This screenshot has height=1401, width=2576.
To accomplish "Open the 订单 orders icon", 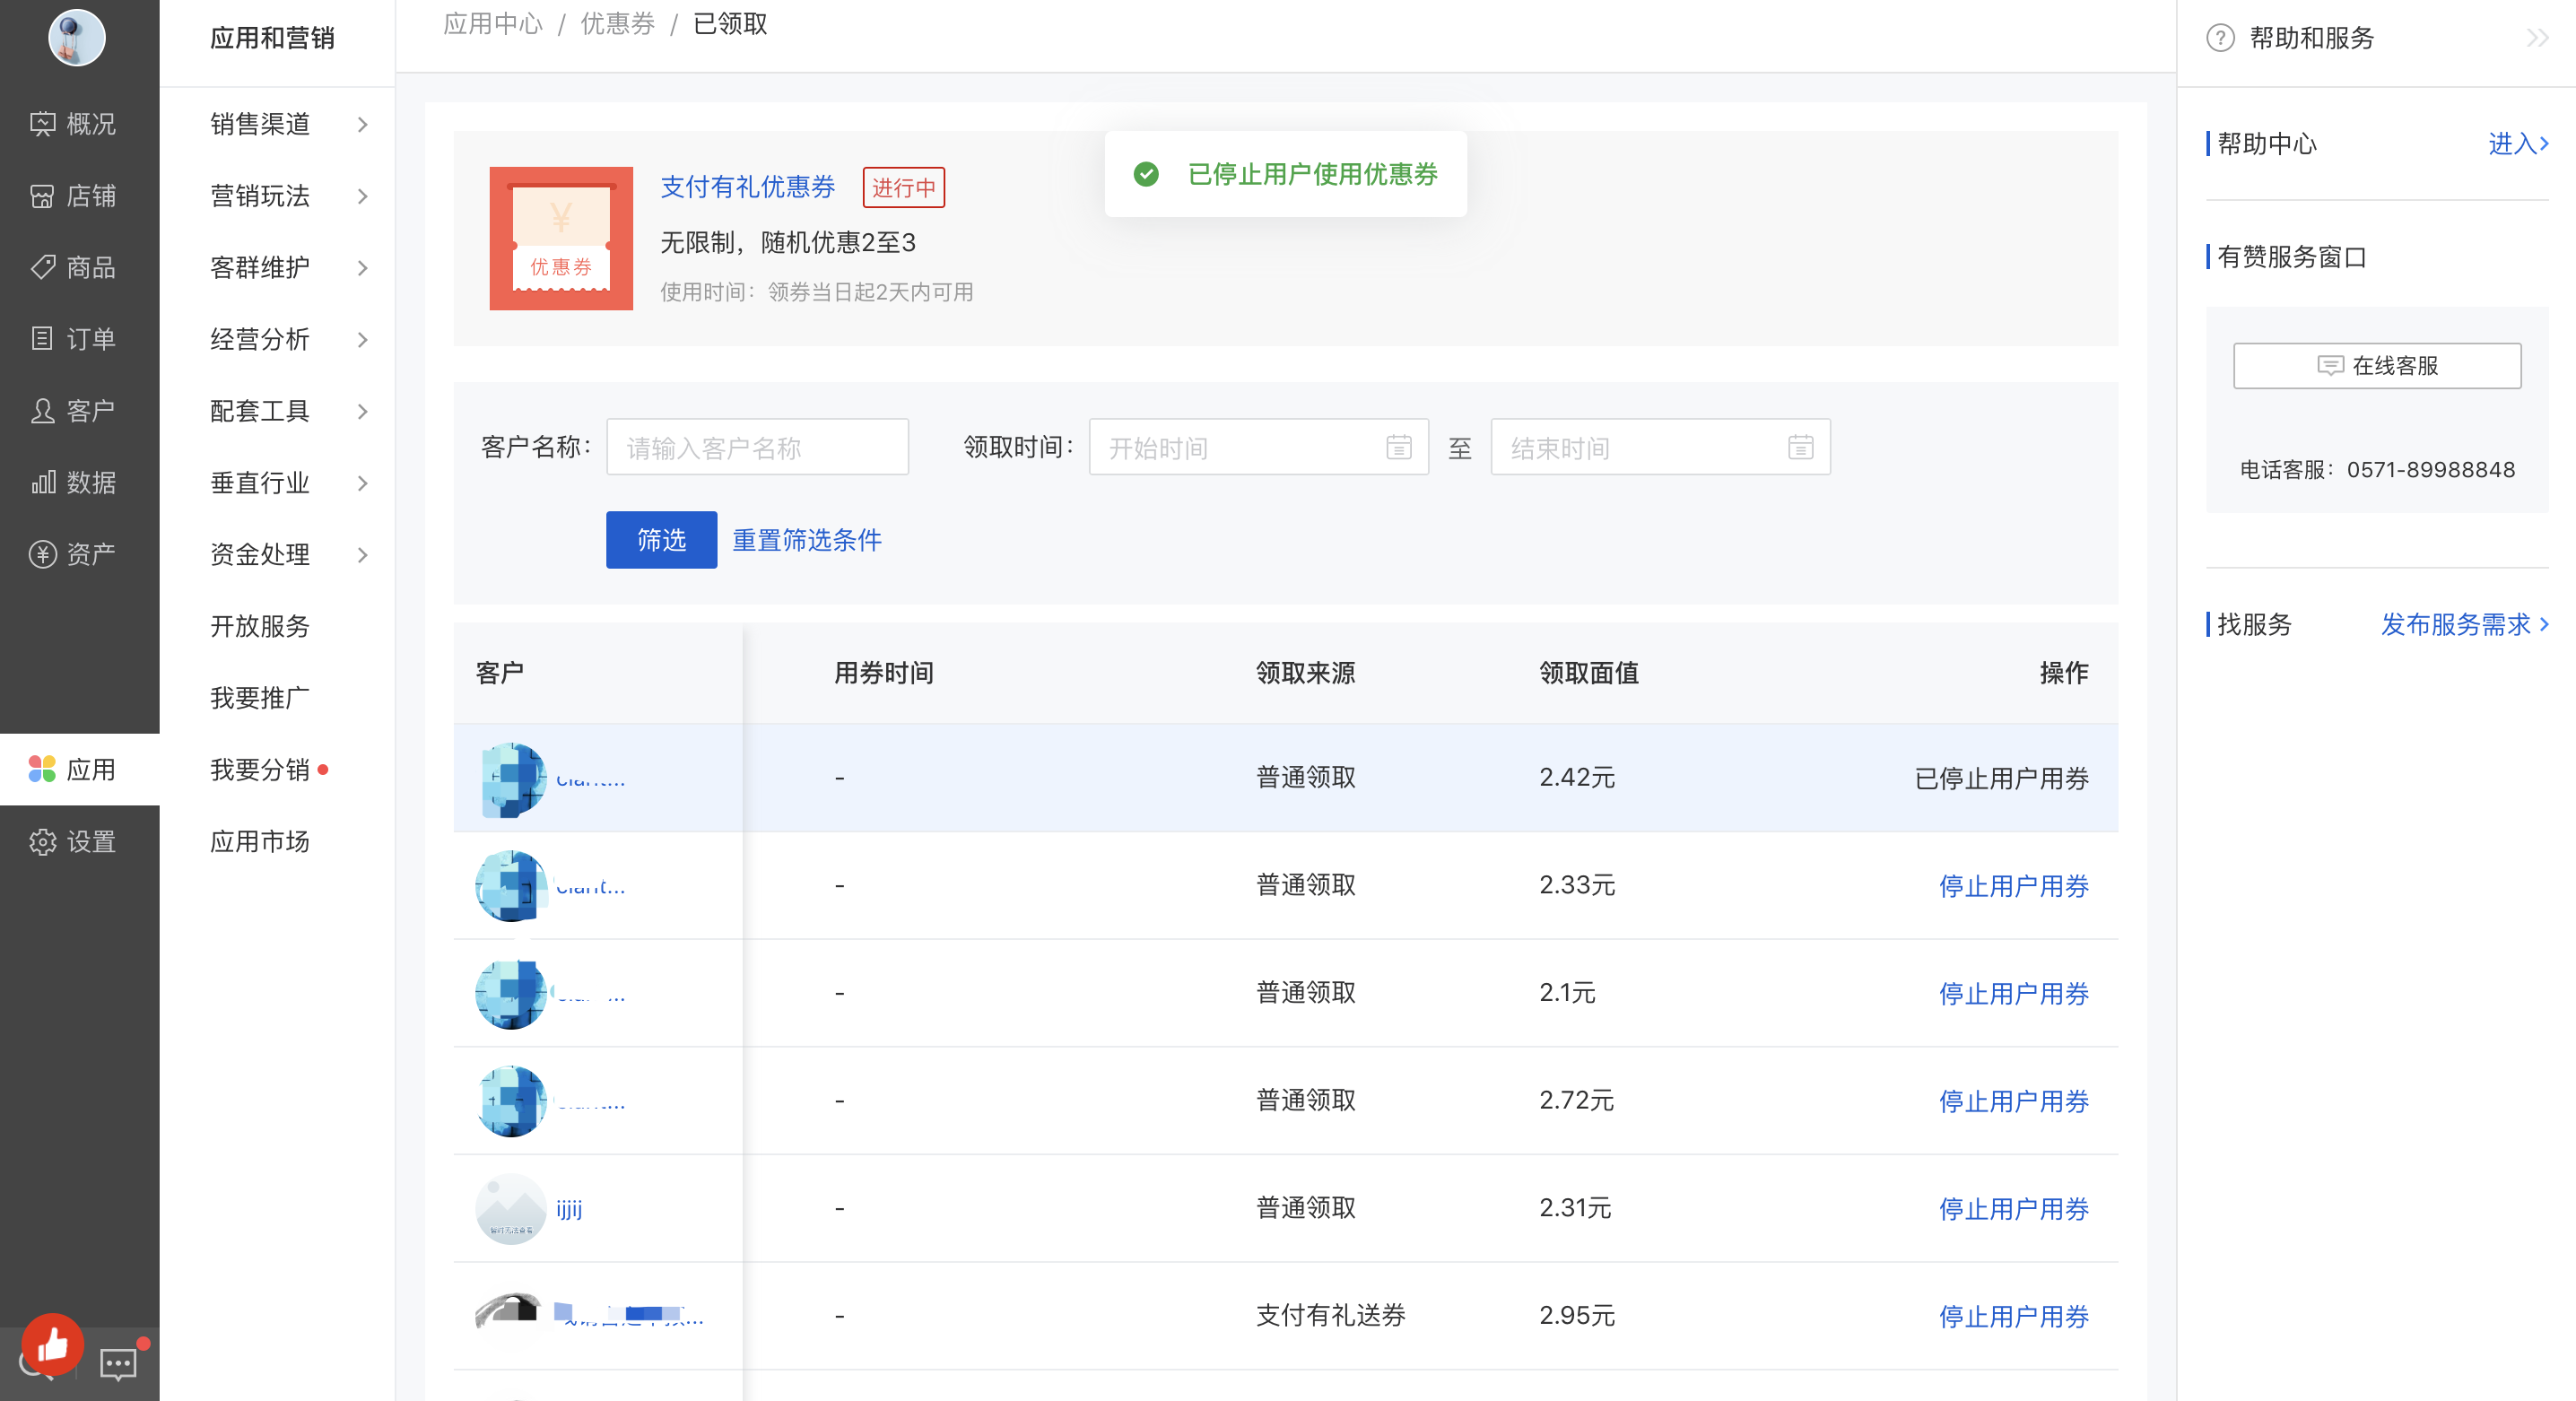I will point(42,339).
